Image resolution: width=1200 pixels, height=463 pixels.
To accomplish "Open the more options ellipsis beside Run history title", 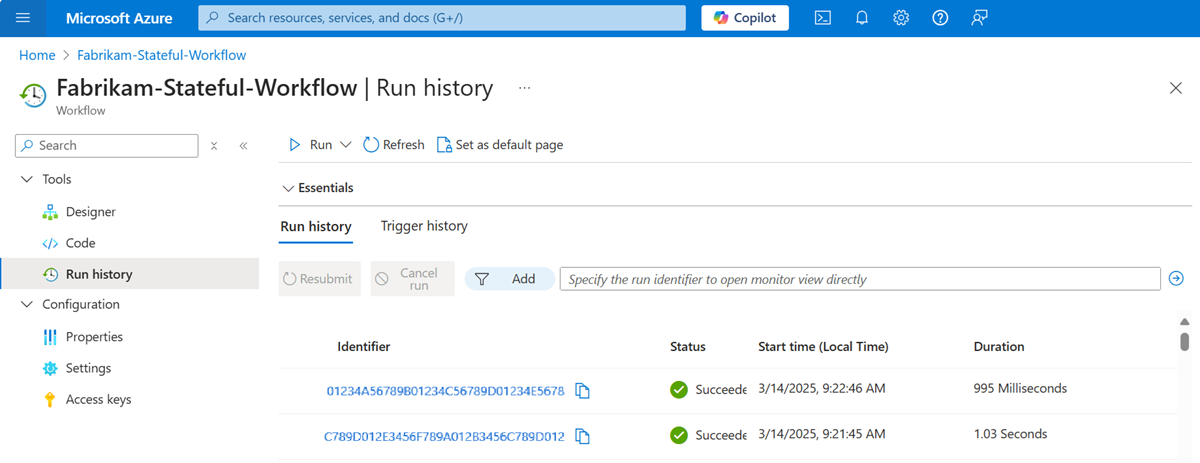I will point(524,88).
